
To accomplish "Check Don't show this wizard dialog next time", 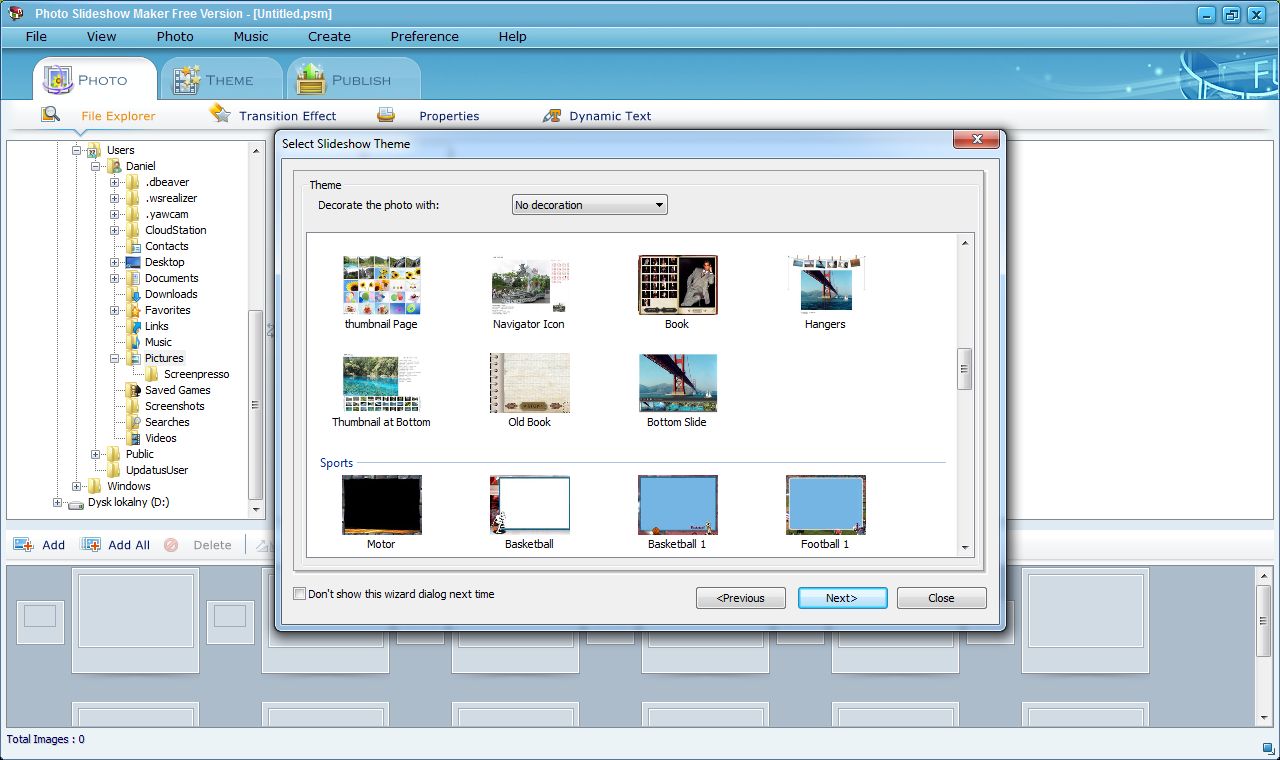I will (x=299, y=594).
